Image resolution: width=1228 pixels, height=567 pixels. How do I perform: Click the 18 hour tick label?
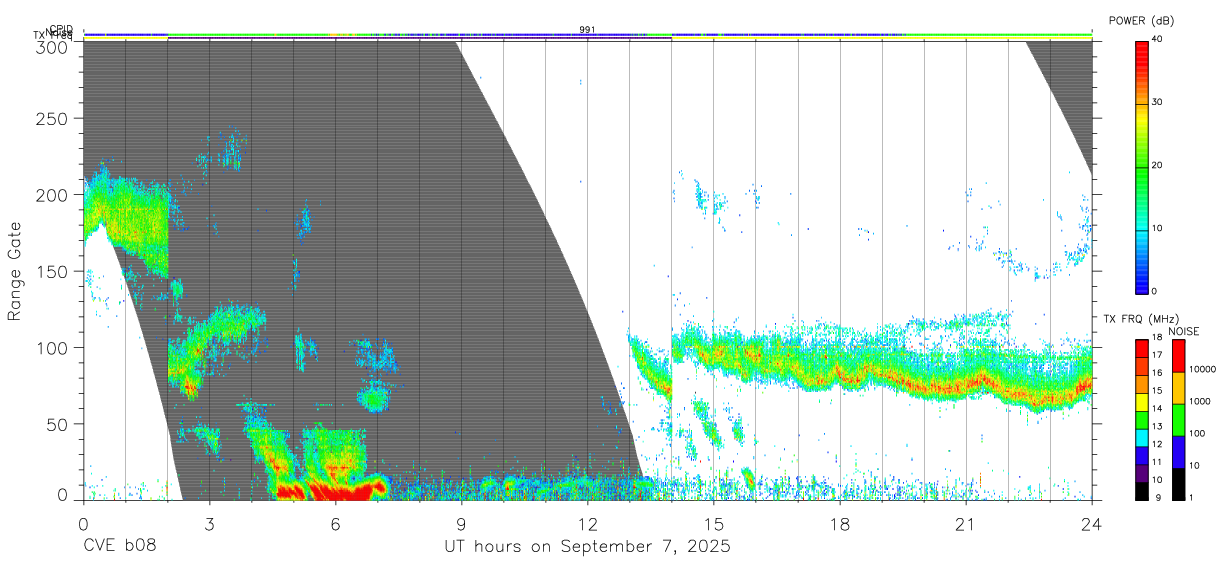pos(840,525)
